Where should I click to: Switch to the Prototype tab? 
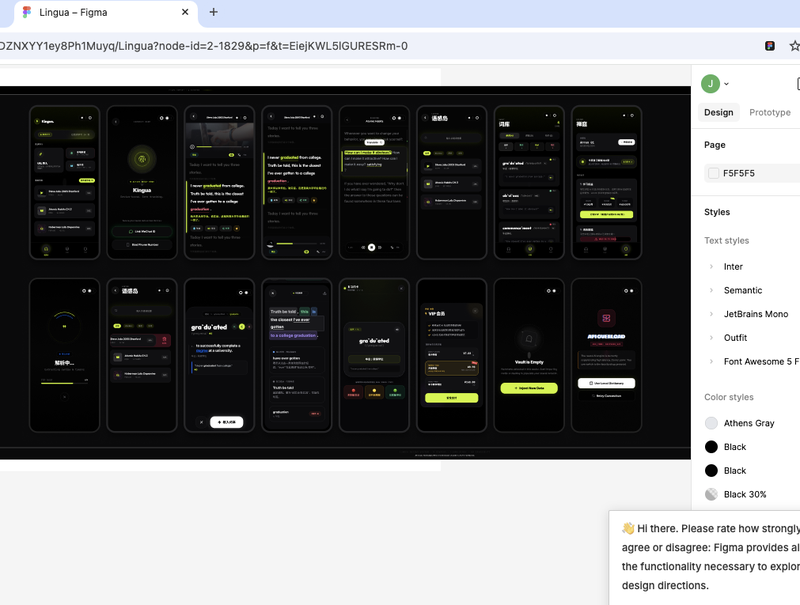(x=769, y=112)
